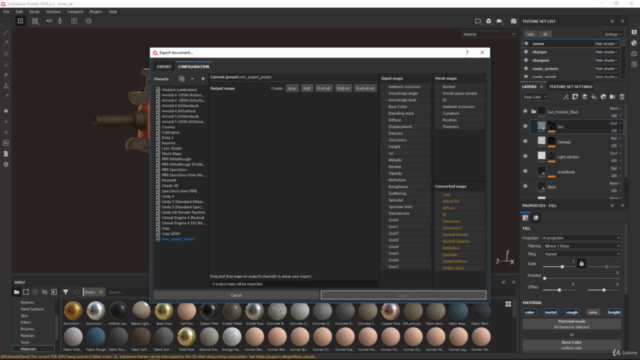Delete layer with the trash icon
The image size is (640, 360).
622,97
